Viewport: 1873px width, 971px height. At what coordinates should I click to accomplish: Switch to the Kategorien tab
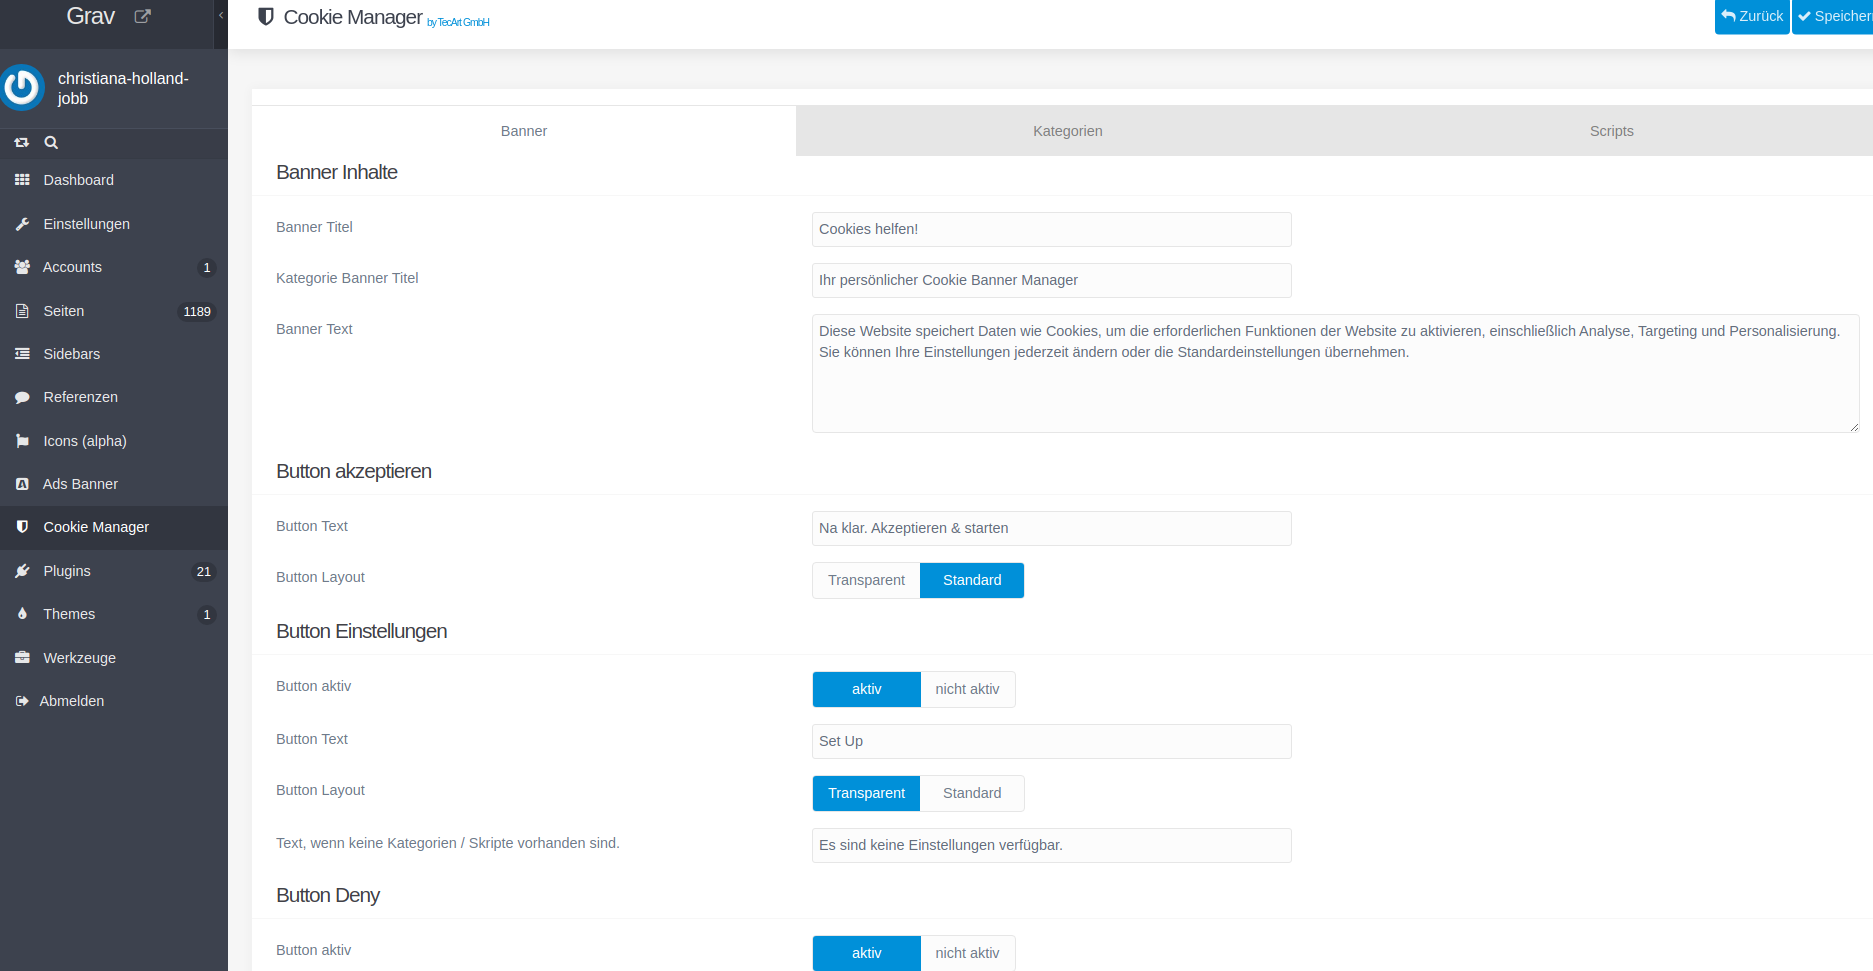point(1068,131)
